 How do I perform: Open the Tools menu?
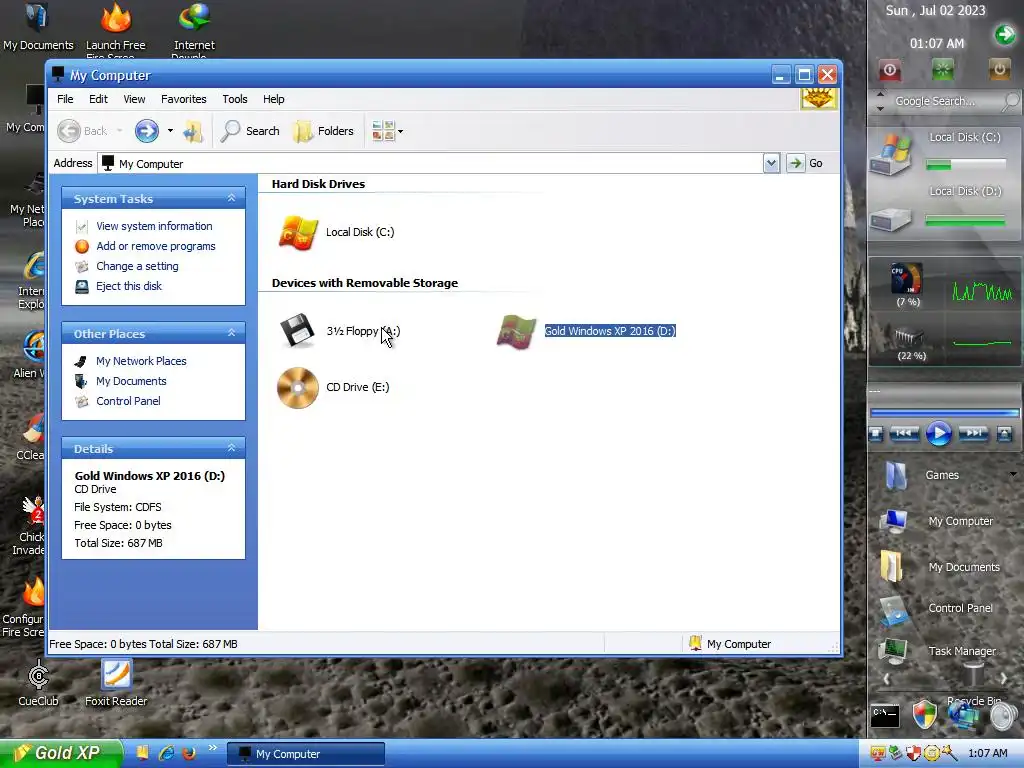234,99
